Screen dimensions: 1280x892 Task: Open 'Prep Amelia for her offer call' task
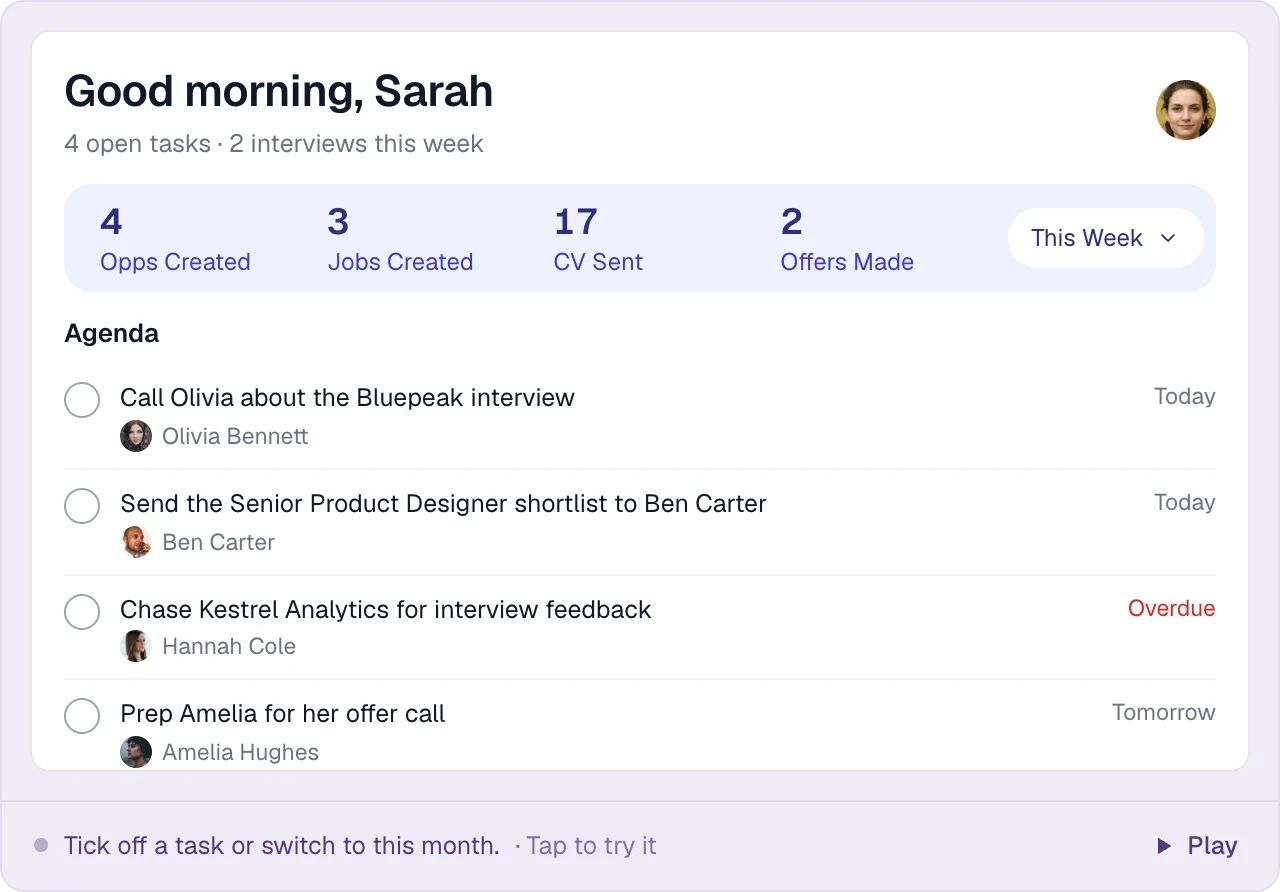pos(282,713)
